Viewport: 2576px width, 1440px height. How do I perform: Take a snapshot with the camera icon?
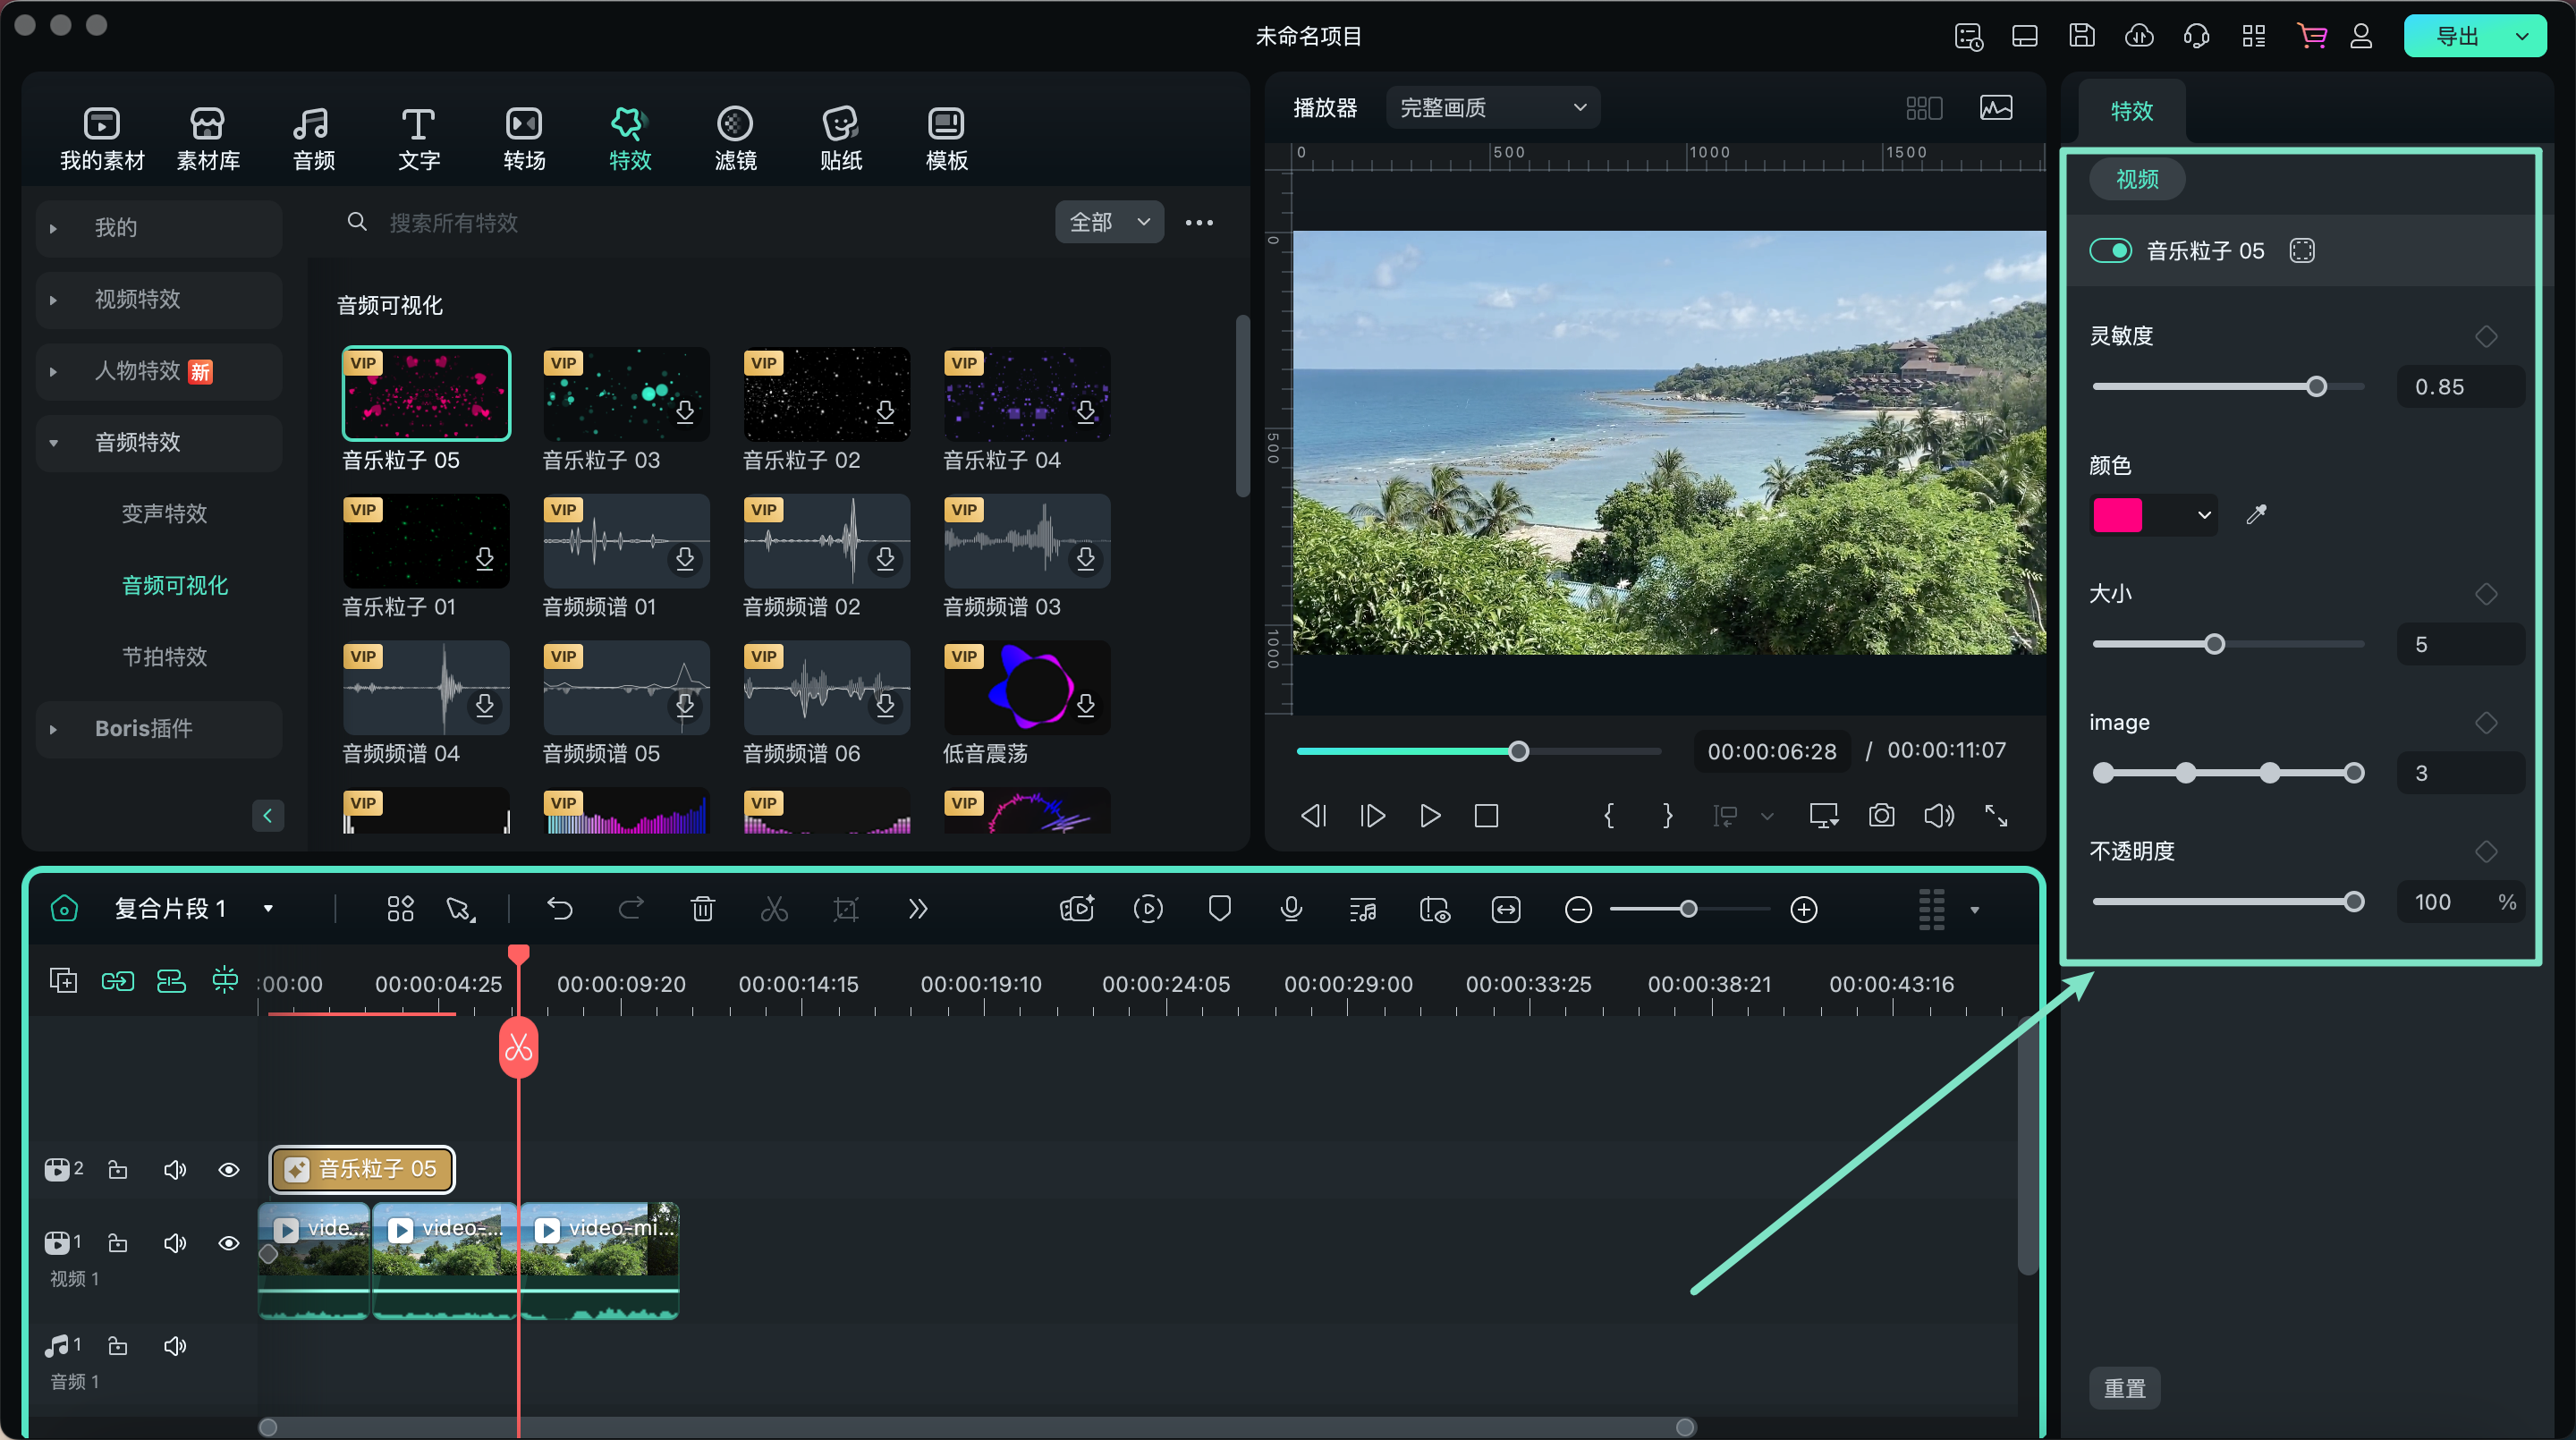1881,815
